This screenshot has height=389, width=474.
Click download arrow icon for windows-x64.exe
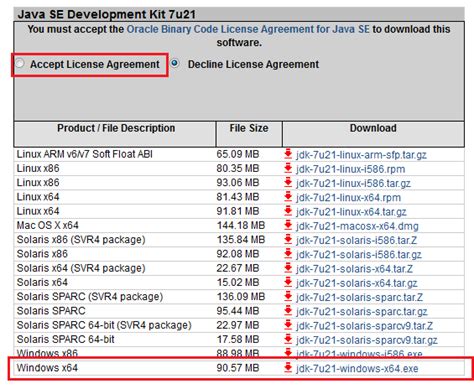click(288, 368)
